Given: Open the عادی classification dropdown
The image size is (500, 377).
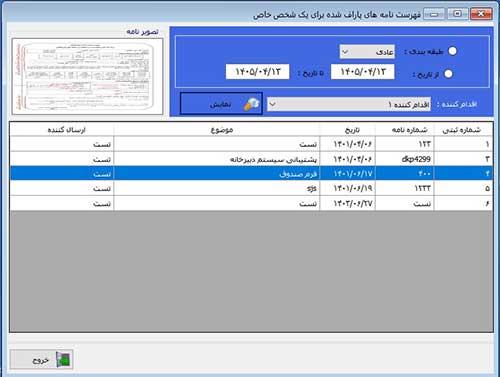Looking at the screenshot, I should click(367, 52).
